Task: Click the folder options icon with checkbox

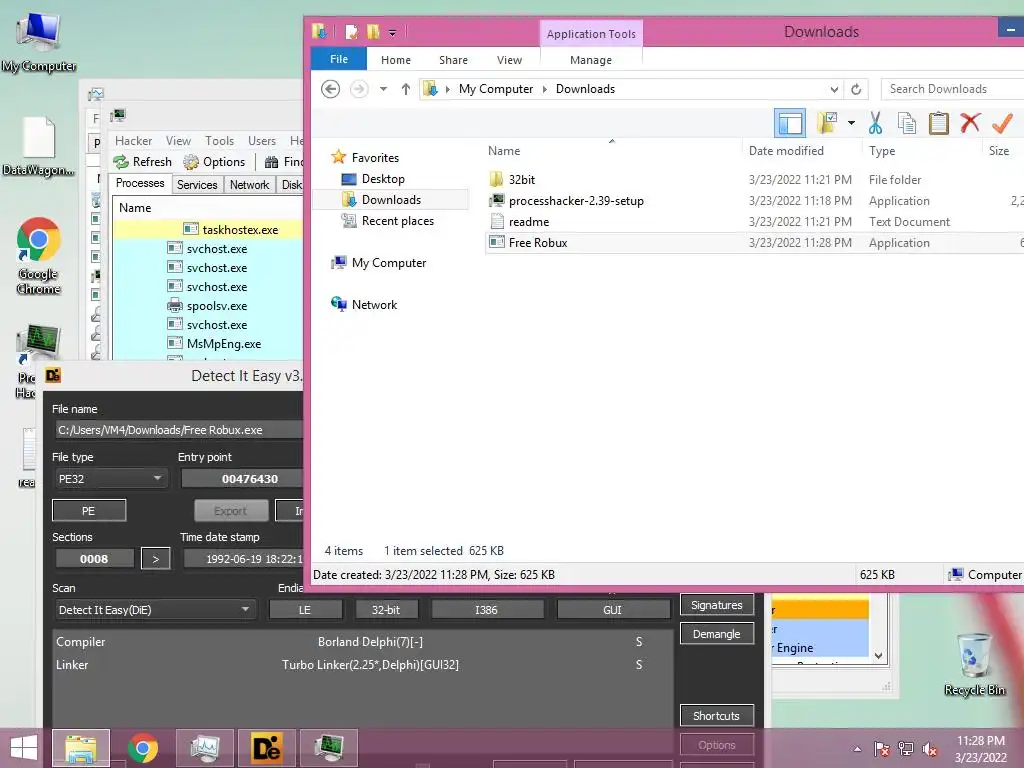Action: pos(827,123)
